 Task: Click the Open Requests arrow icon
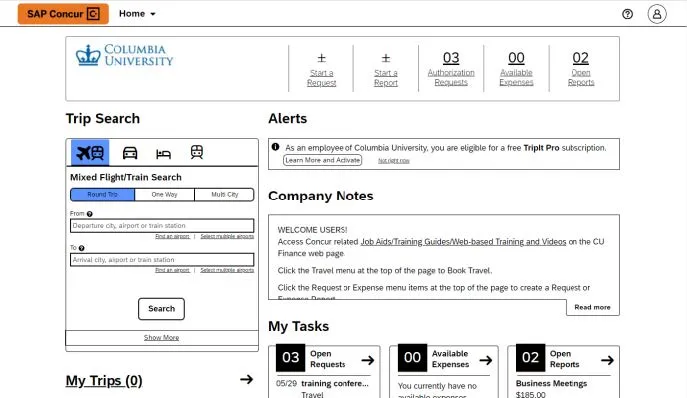pos(368,360)
